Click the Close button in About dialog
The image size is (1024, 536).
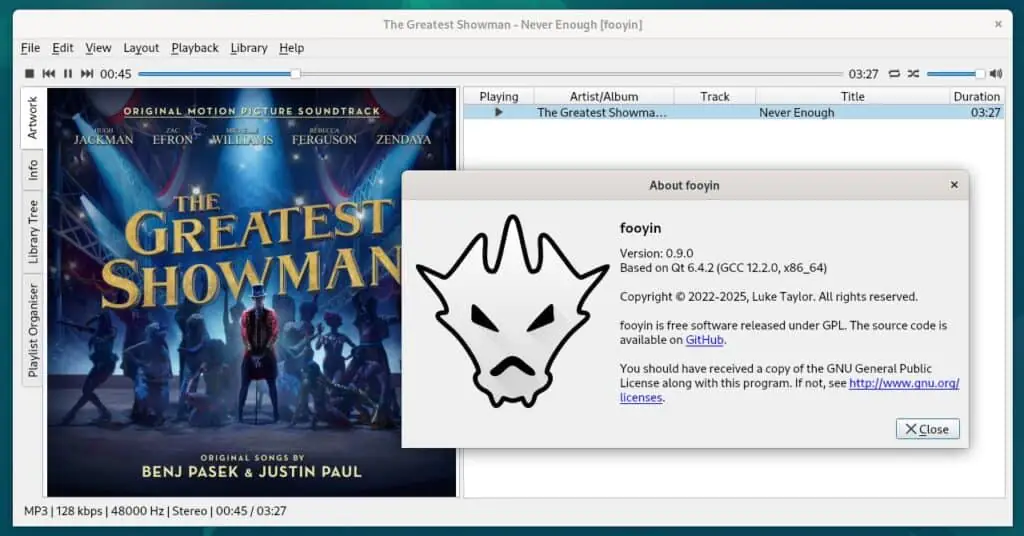[927, 429]
